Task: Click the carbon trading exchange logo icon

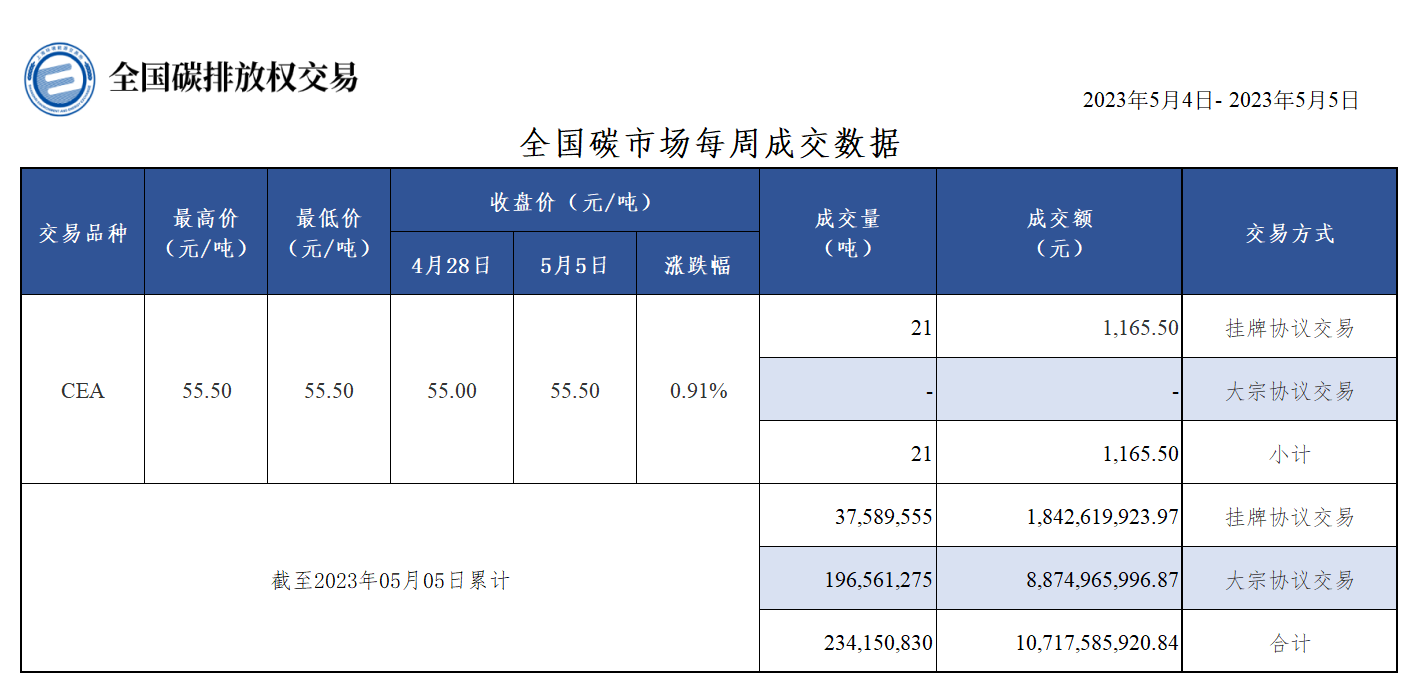Action: [x=60, y=78]
